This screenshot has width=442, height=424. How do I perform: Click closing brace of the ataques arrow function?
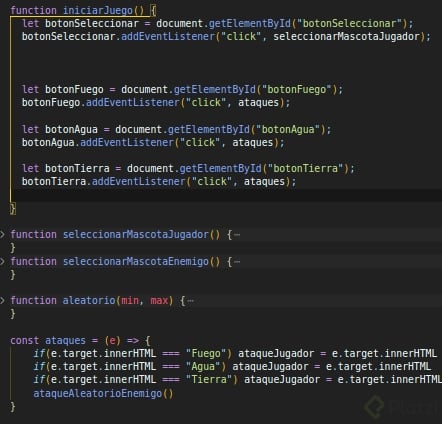click(x=13, y=407)
